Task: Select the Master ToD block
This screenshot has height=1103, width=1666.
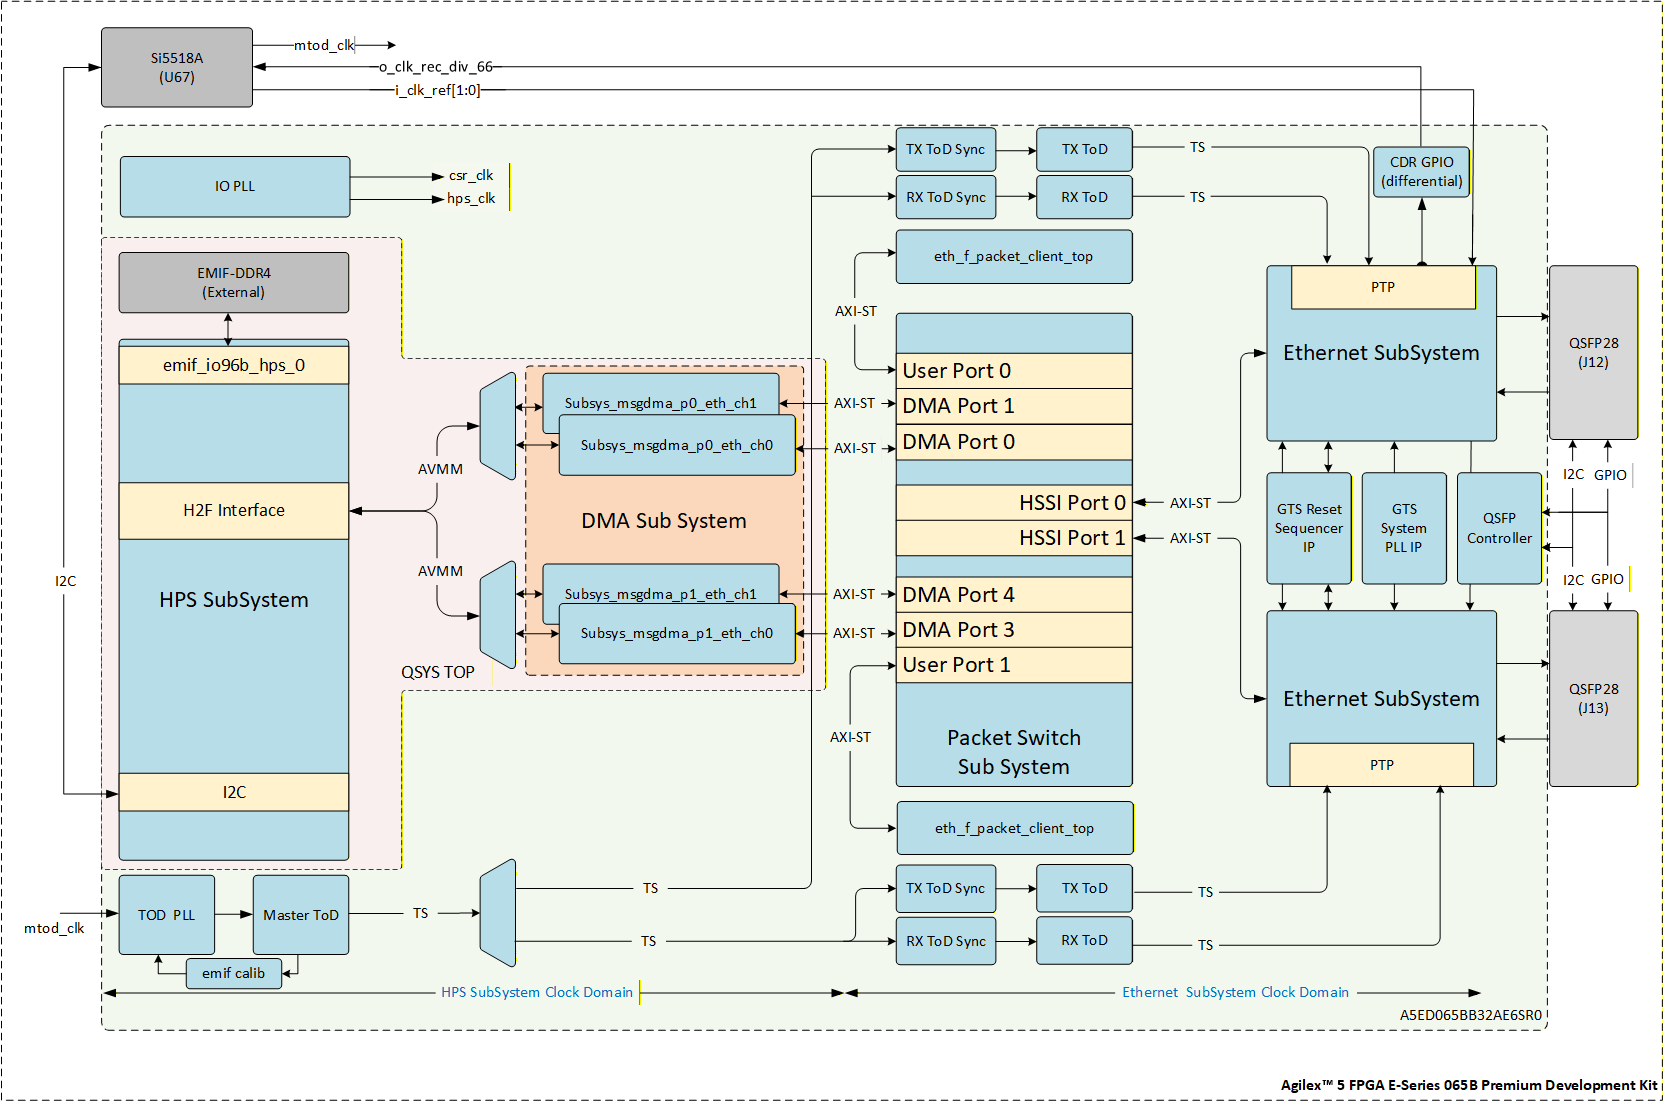Action: [x=301, y=915]
